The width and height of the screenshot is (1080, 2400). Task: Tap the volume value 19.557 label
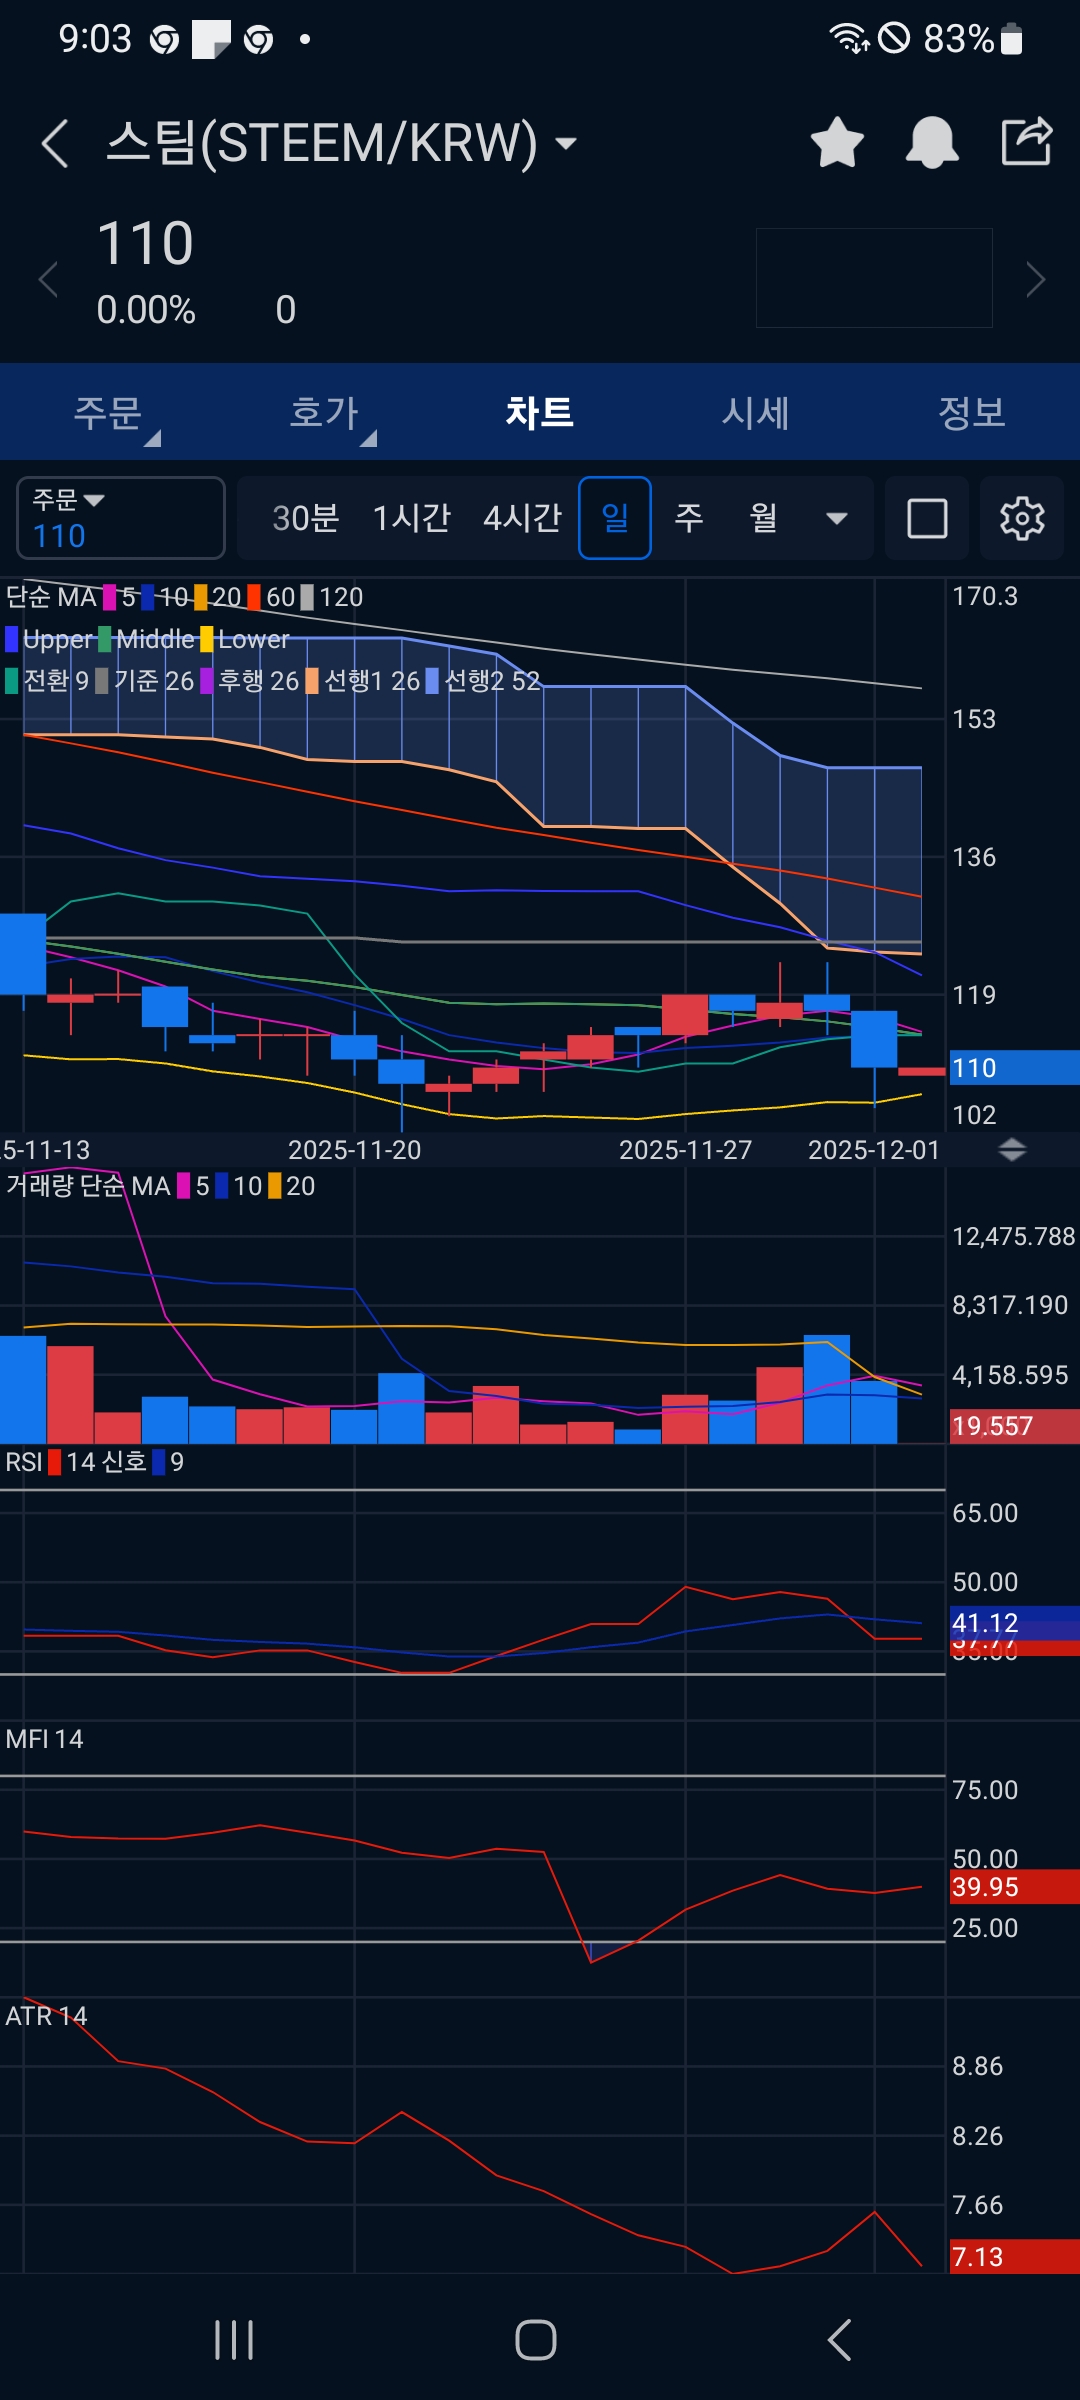click(x=1014, y=1426)
